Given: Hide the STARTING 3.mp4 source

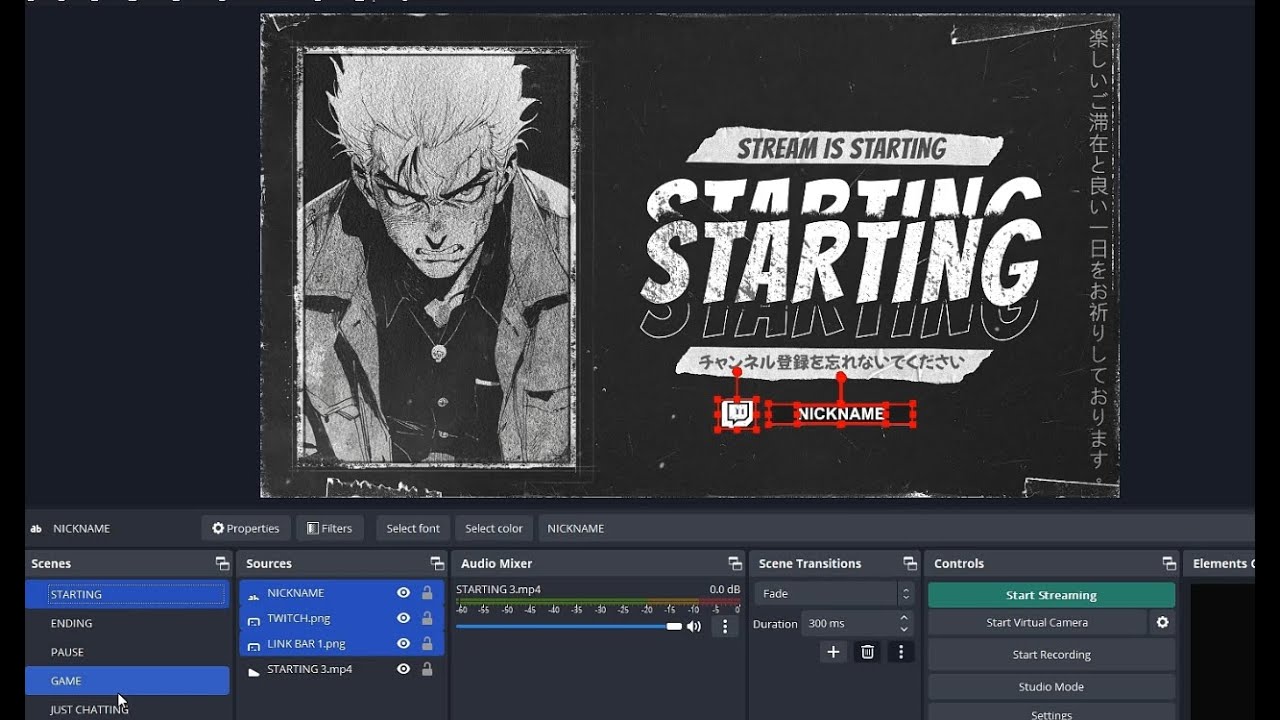Looking at the screenshot, I should pyautogui.click(x=403, y=669).
